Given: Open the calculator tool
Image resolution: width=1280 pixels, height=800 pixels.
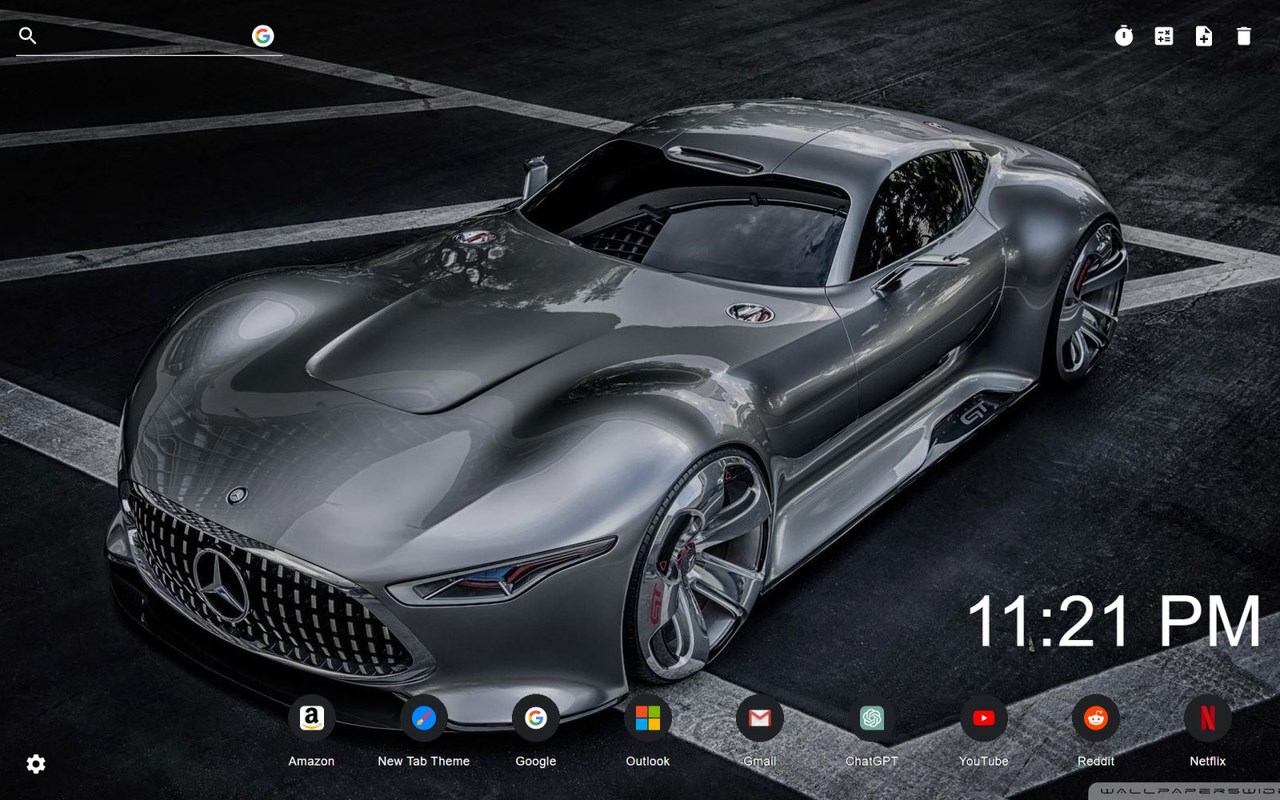Looking at the screenshot, I should click(1164, 36).
